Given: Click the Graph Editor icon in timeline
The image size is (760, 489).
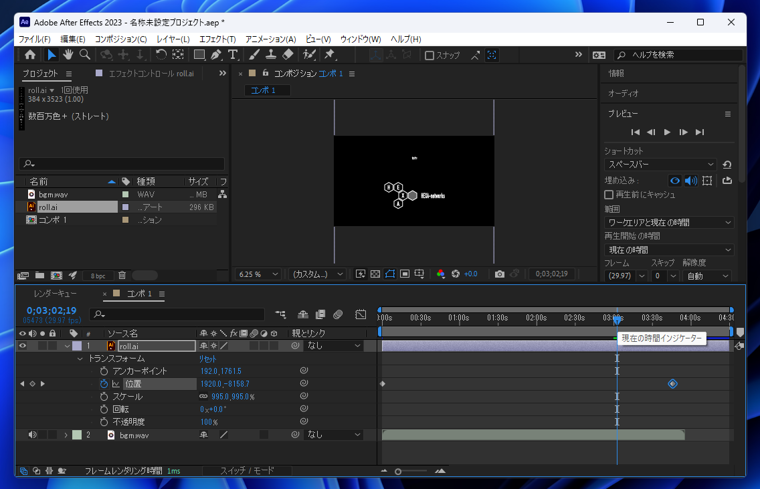Looking at the screenshot, I should (361, 315).
